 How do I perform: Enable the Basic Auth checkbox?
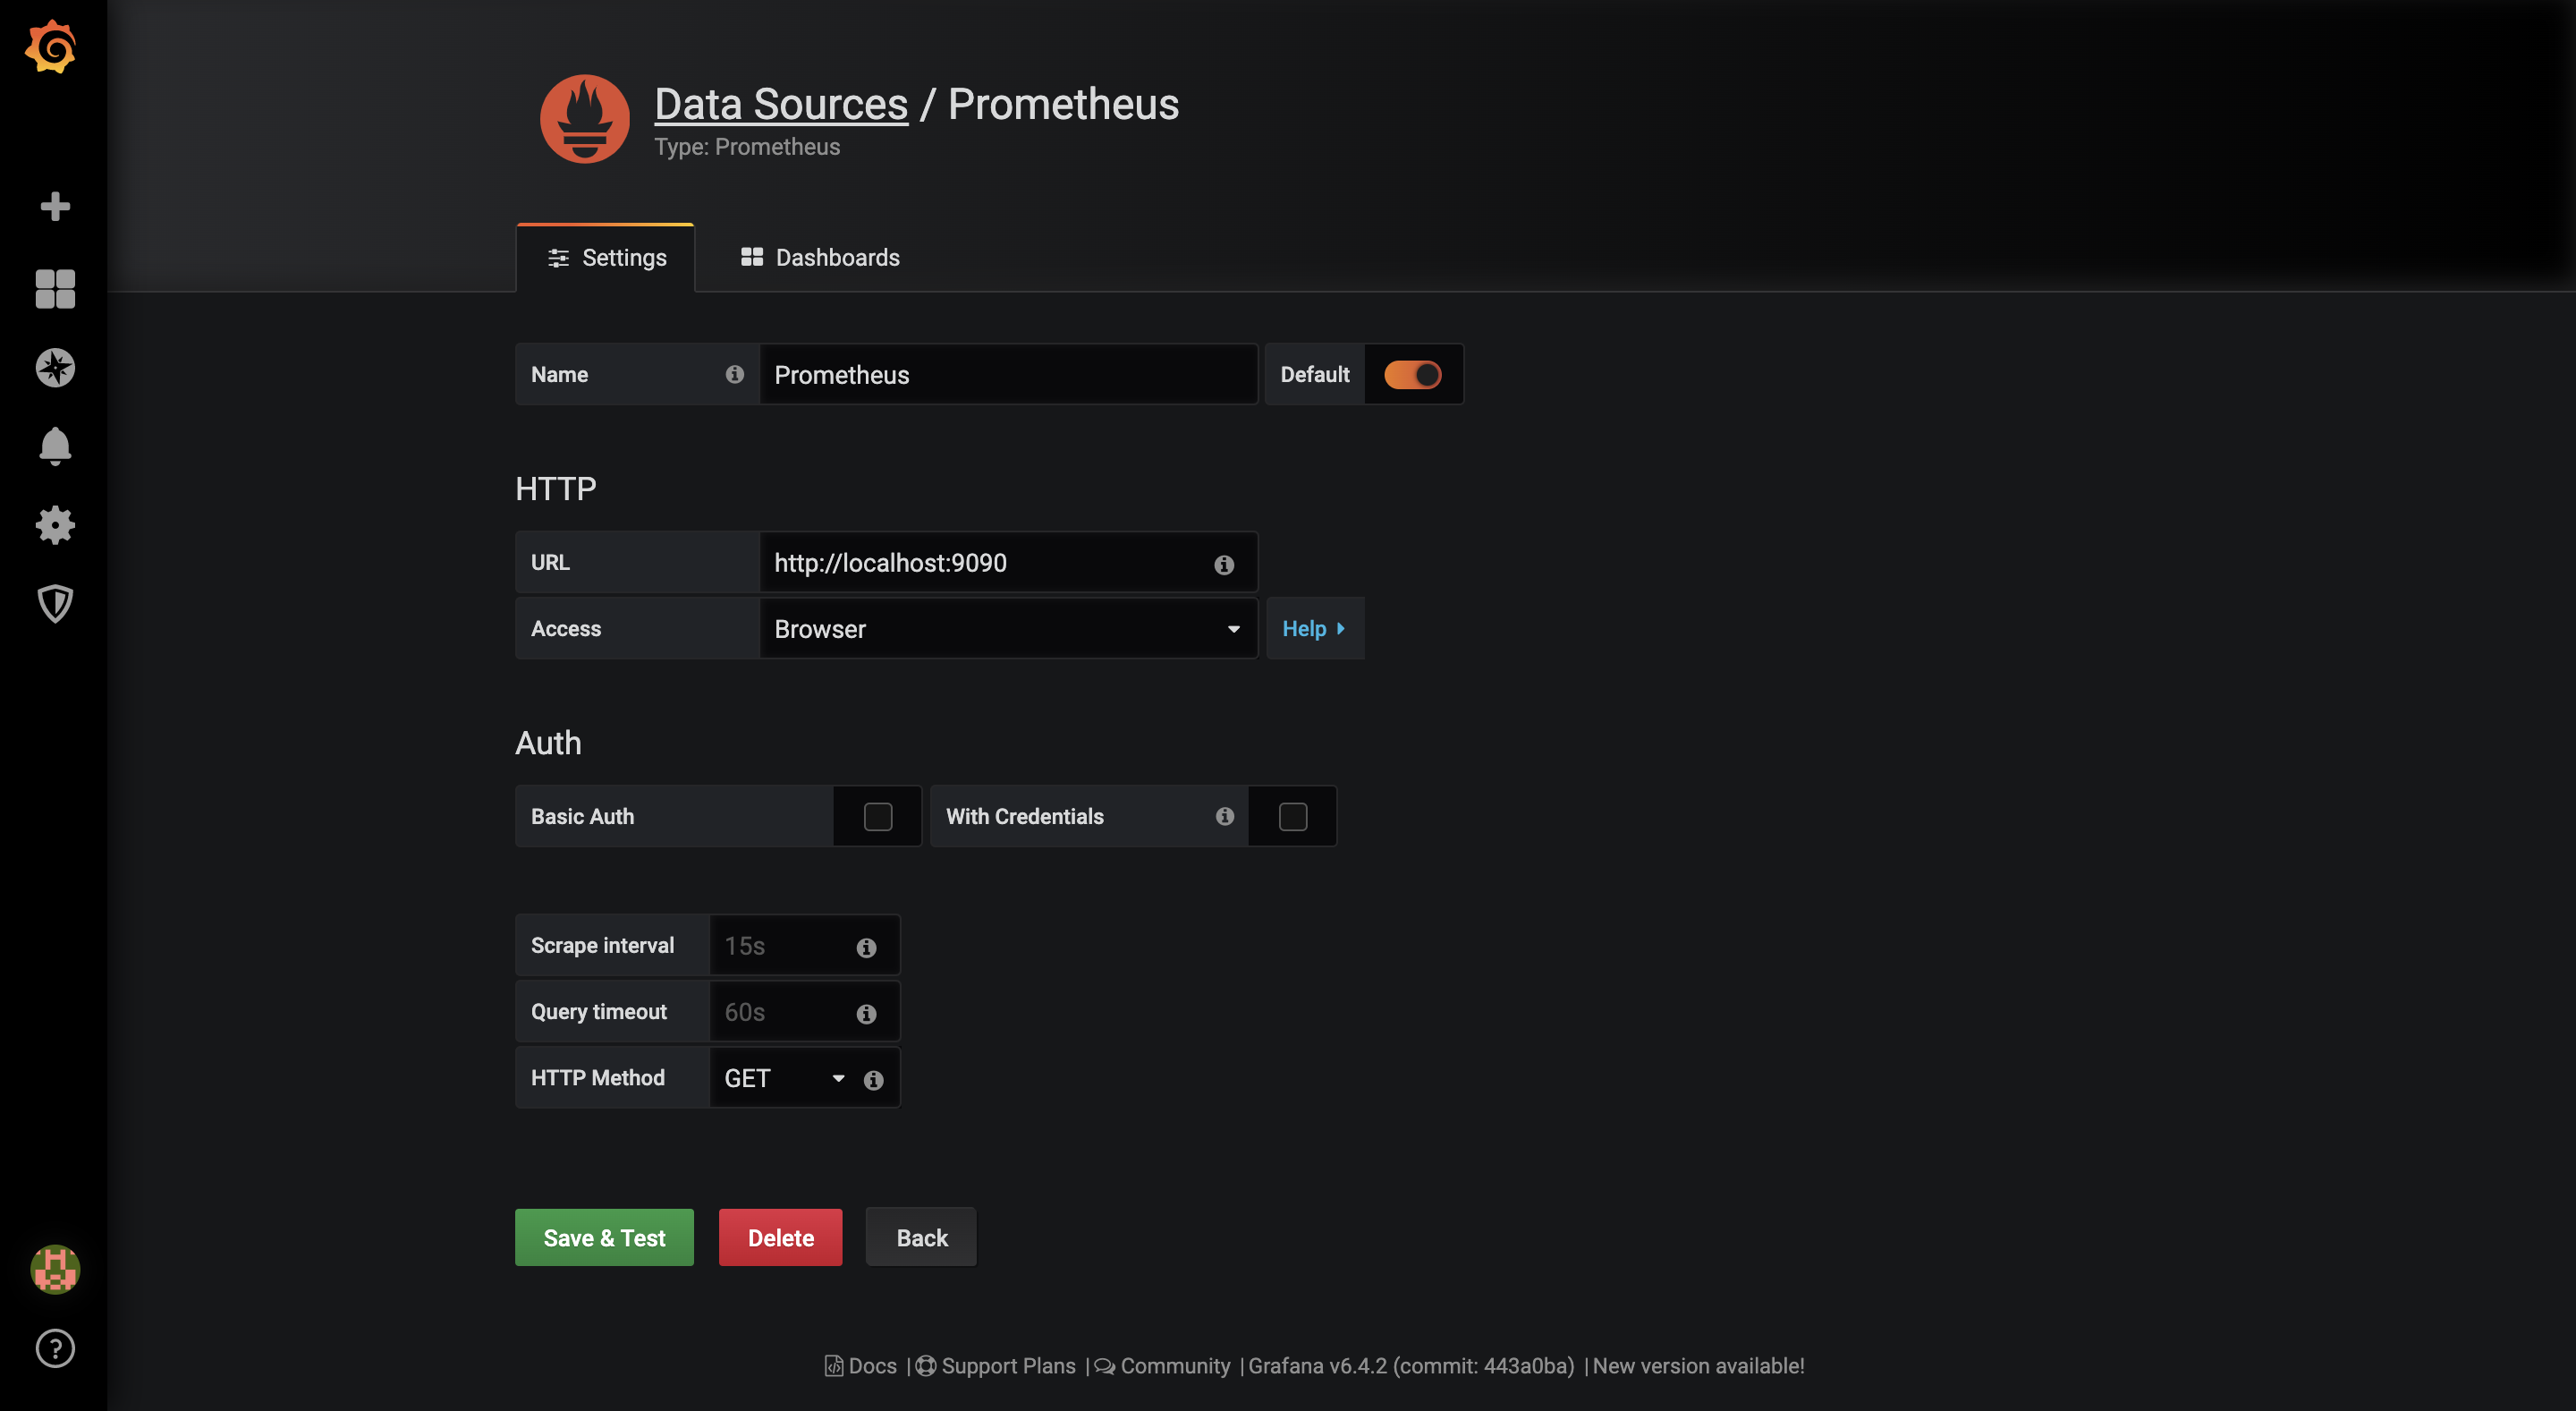pyautogui.click(x=878, y=817)
